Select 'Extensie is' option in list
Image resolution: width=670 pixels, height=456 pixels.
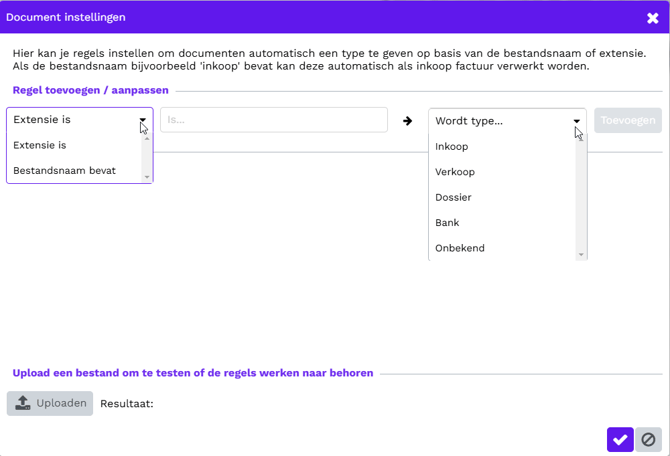click(x=40, y=145)
